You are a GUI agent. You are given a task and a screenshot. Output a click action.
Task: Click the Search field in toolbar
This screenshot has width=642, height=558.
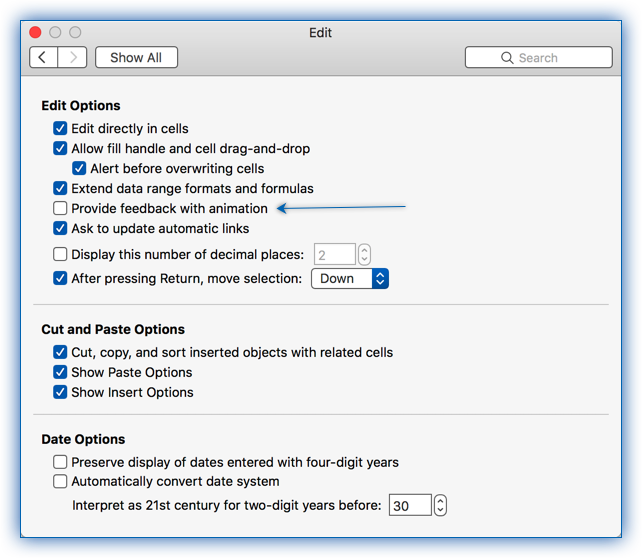(539, 57)
